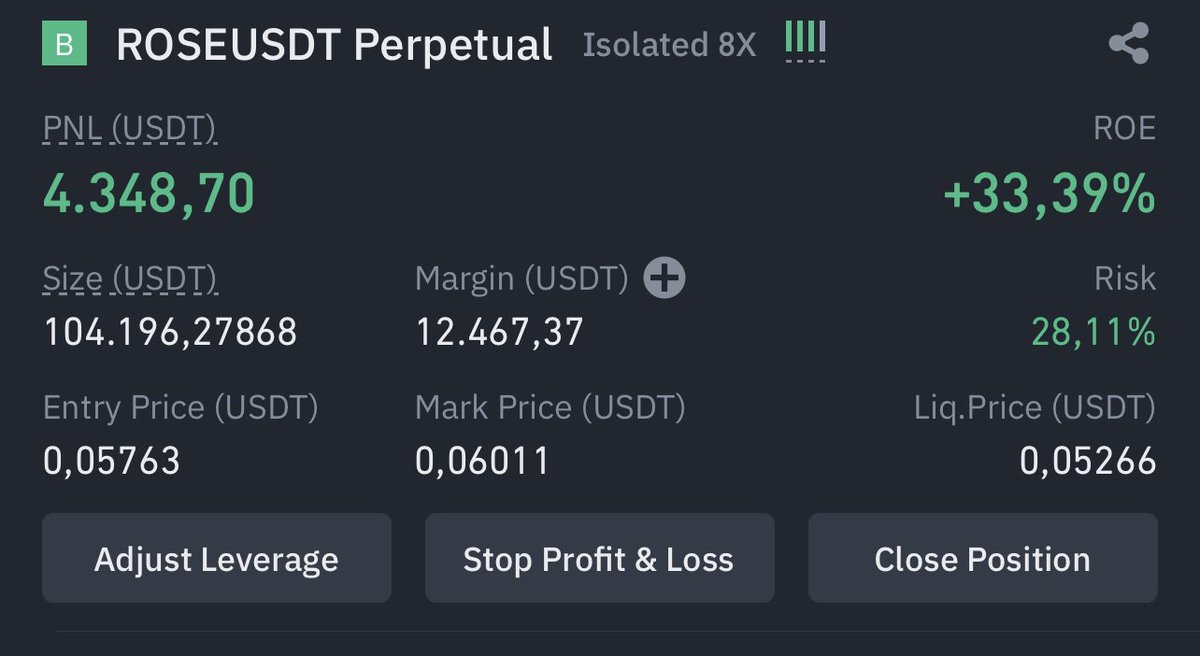Viewport: 1200px width, 656px height.
Task: Select the Margin amount 12.467,37
Action: (x=499, y=331)
